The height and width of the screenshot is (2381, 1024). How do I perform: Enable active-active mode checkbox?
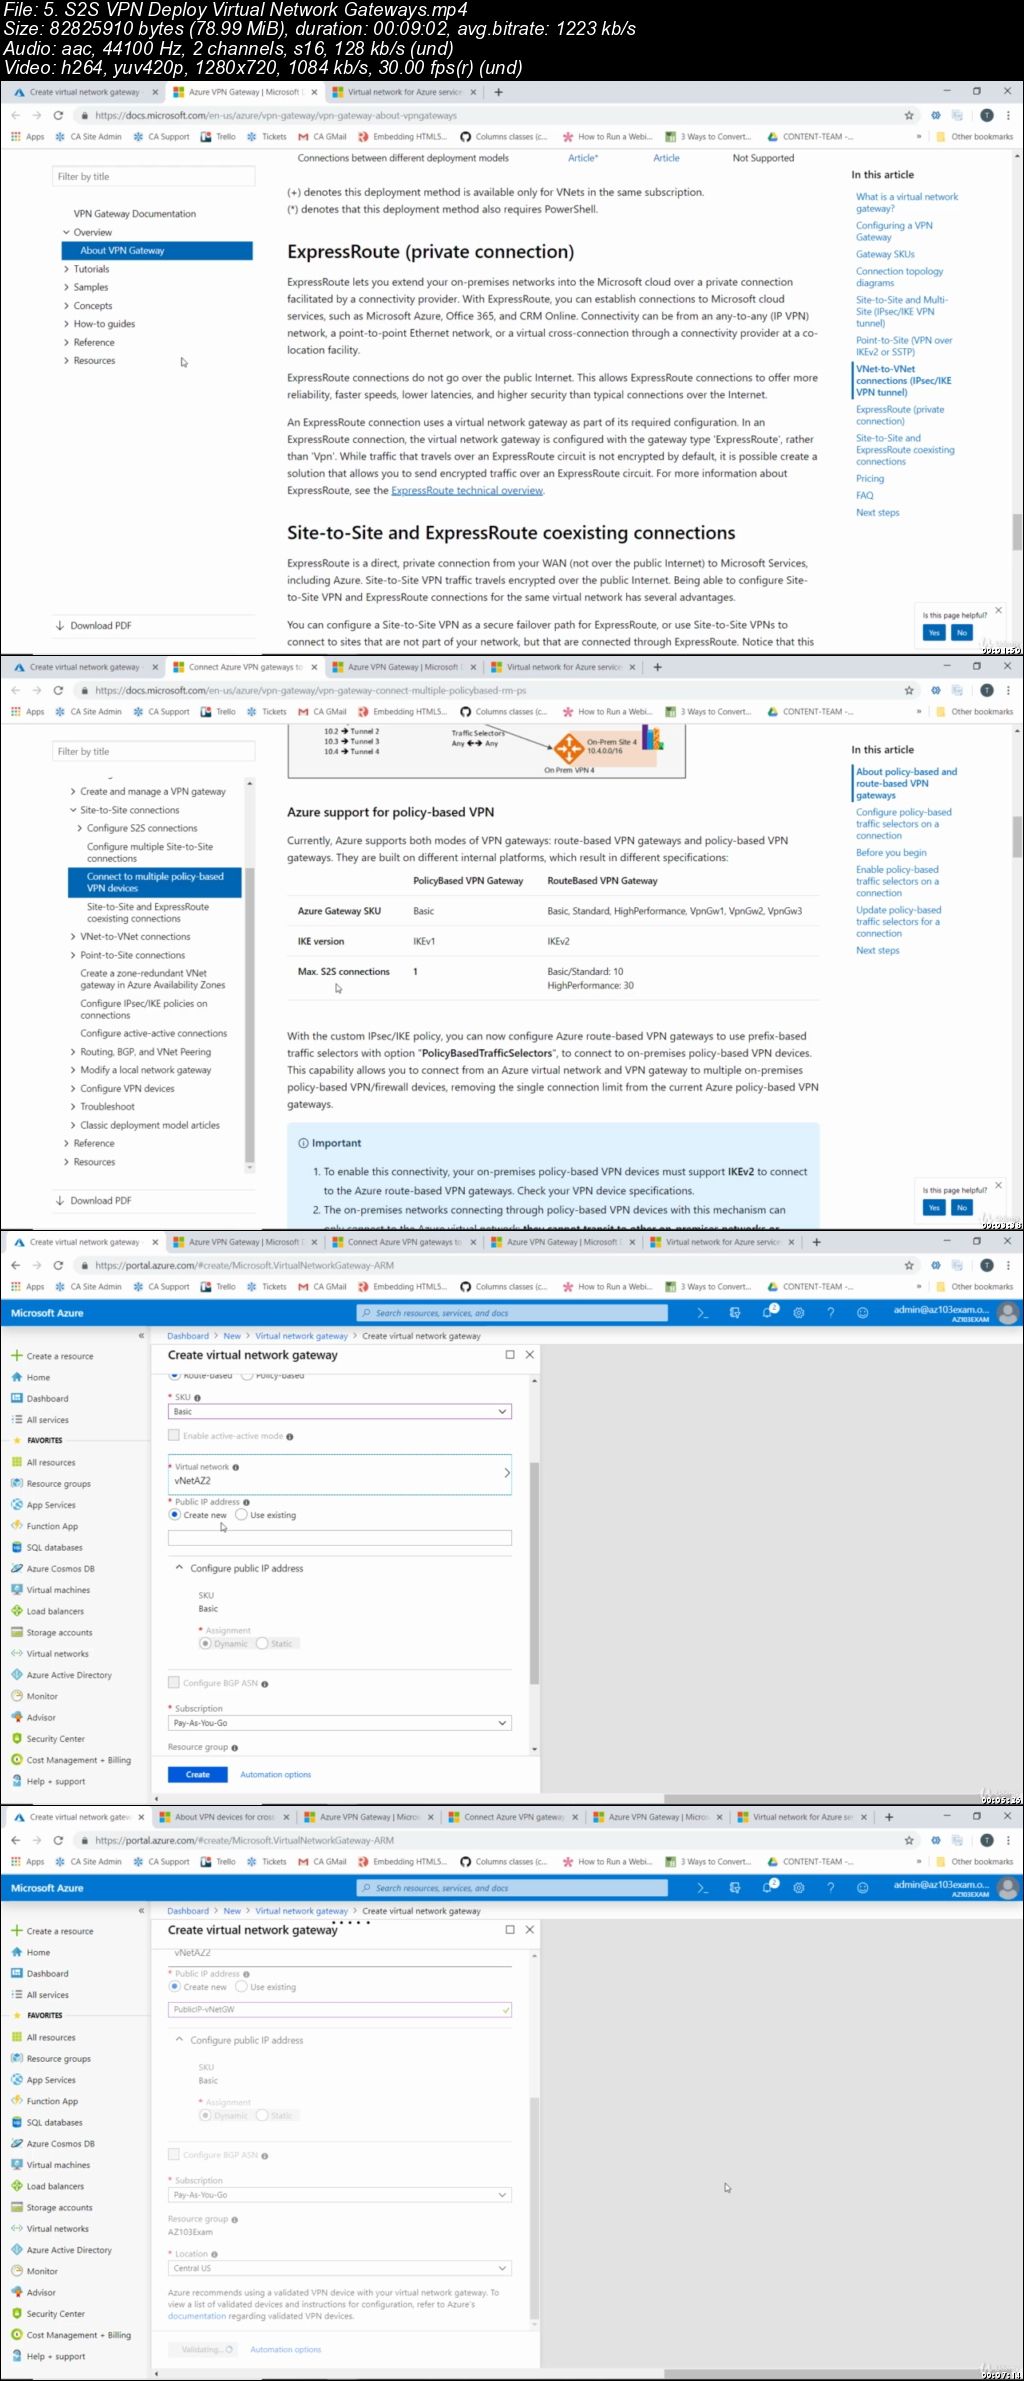point(174,1435)
